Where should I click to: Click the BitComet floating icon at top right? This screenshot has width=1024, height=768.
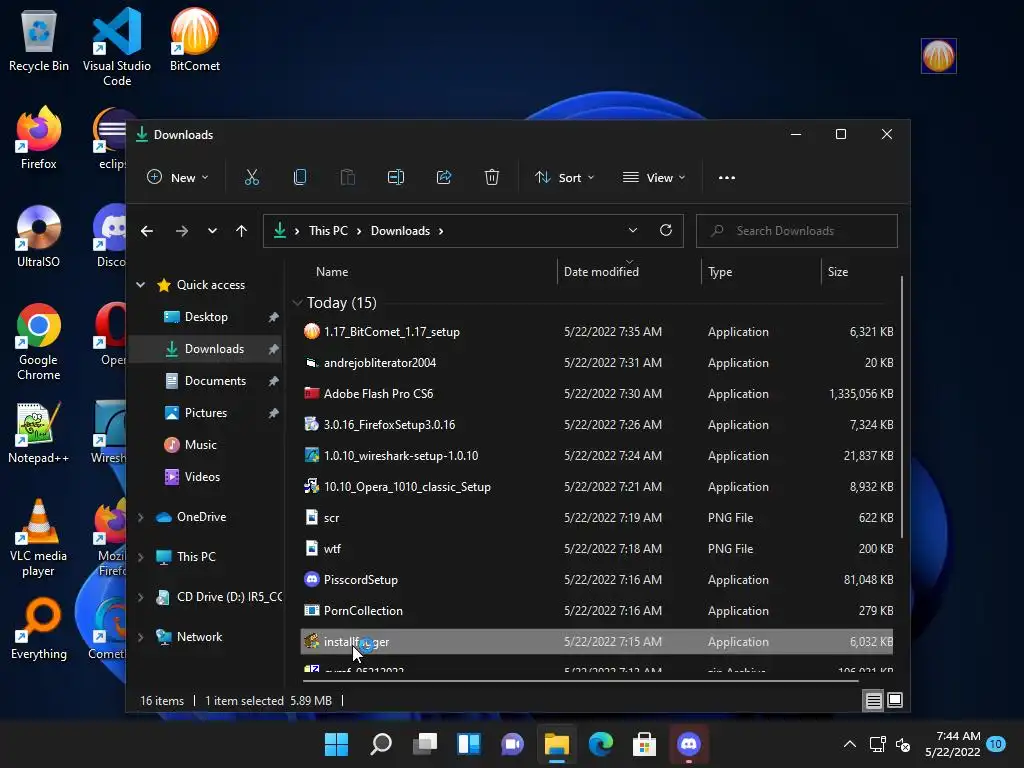tap(938, 56)
